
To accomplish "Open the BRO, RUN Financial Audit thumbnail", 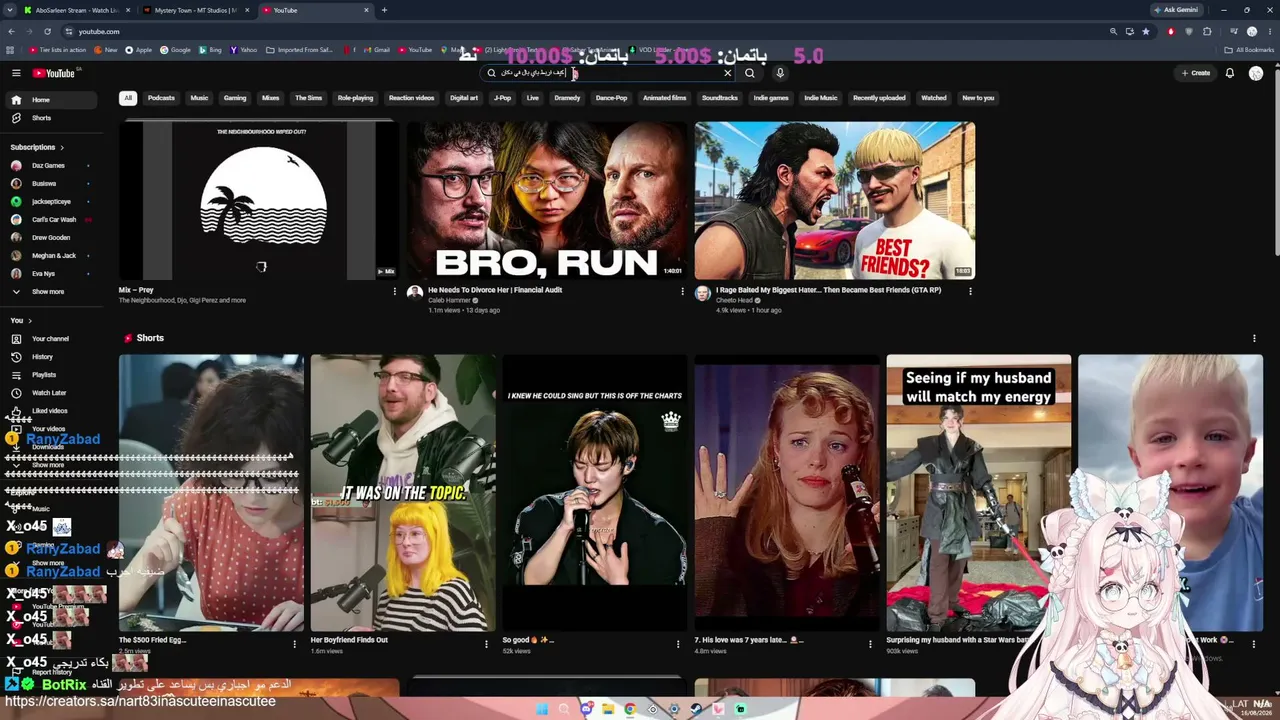I will click(547, 200).
